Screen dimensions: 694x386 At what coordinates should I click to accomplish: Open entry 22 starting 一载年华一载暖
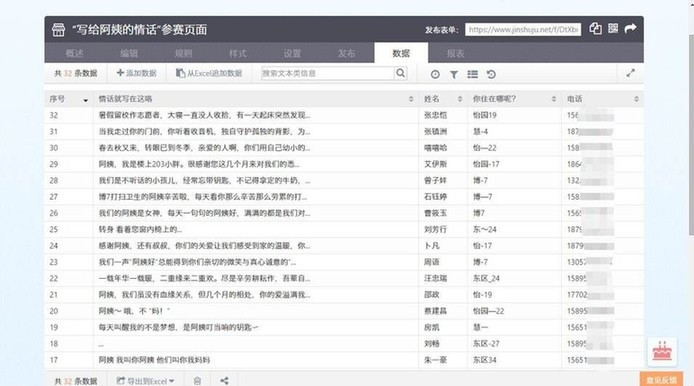tap(204, 279)
